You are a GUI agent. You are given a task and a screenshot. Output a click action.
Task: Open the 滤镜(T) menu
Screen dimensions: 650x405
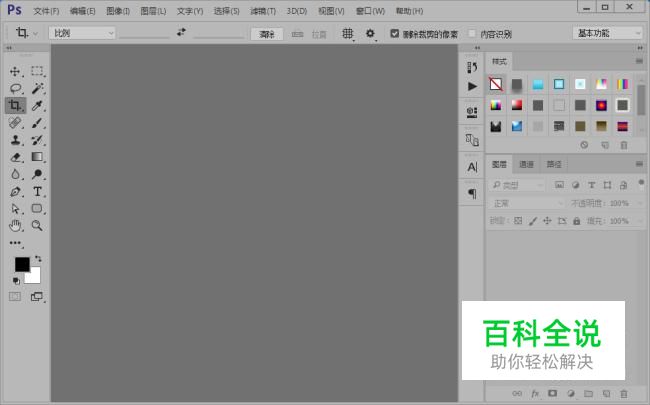coord(263,11)
